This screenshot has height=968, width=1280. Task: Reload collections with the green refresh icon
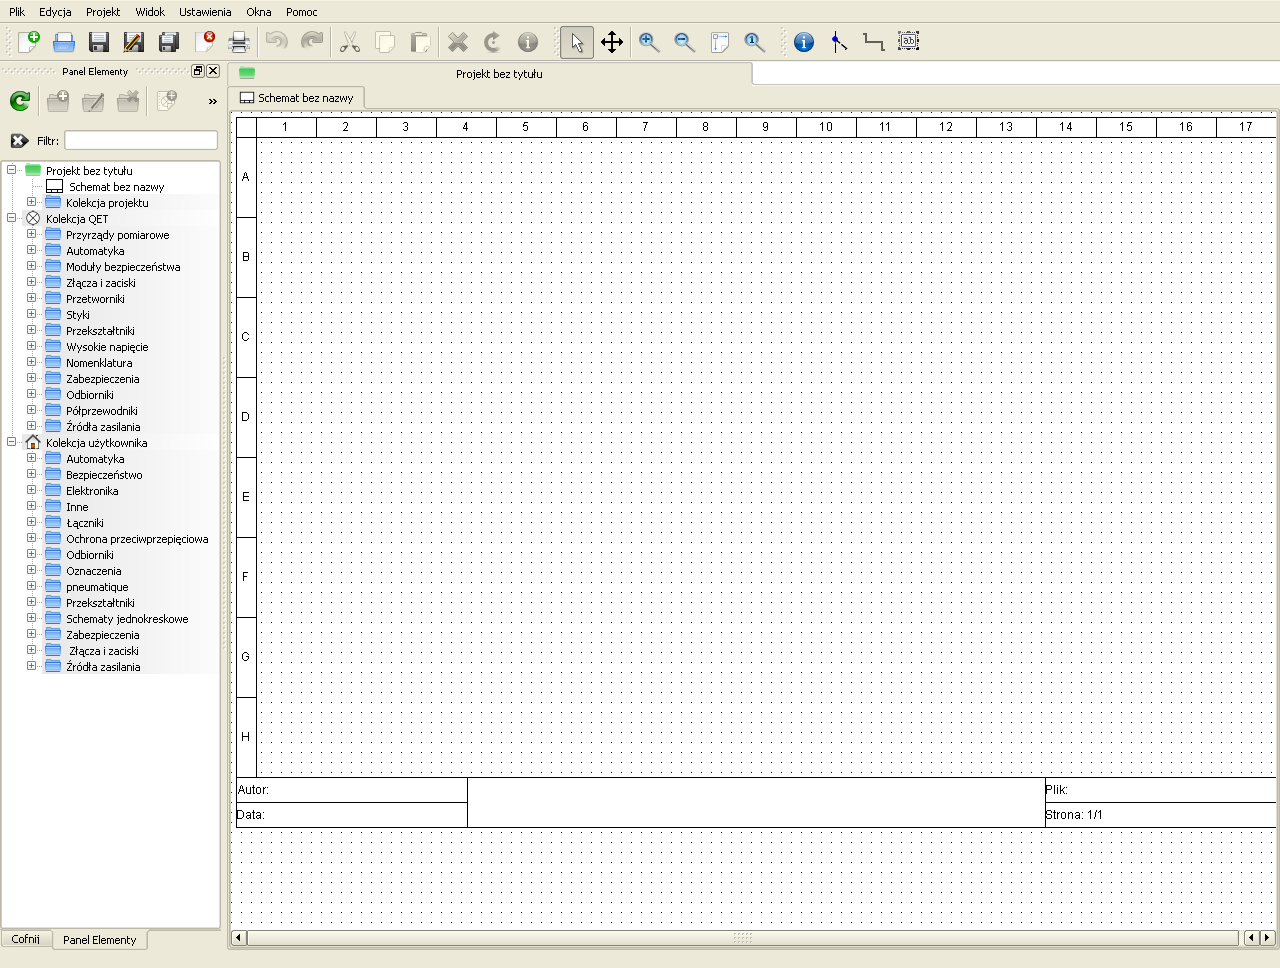click(x=20, y=101)
